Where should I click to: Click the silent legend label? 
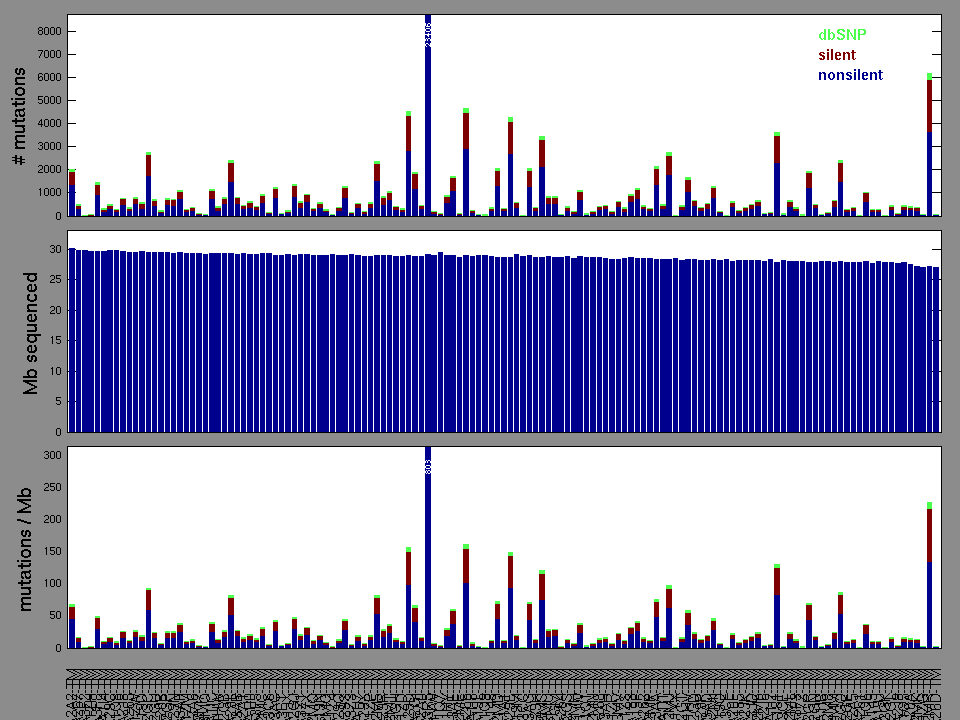(837, 55)
